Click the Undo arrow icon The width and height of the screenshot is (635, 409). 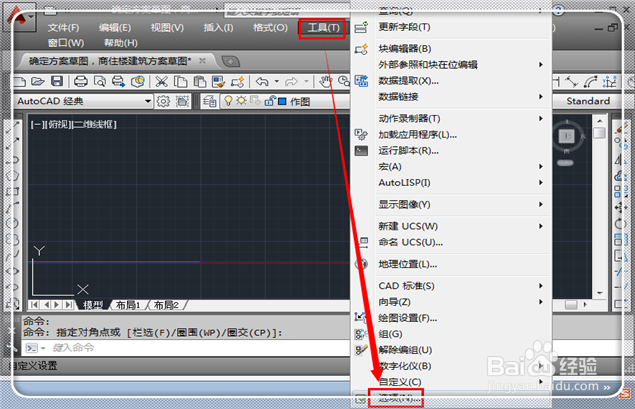(x=262, y=81)
